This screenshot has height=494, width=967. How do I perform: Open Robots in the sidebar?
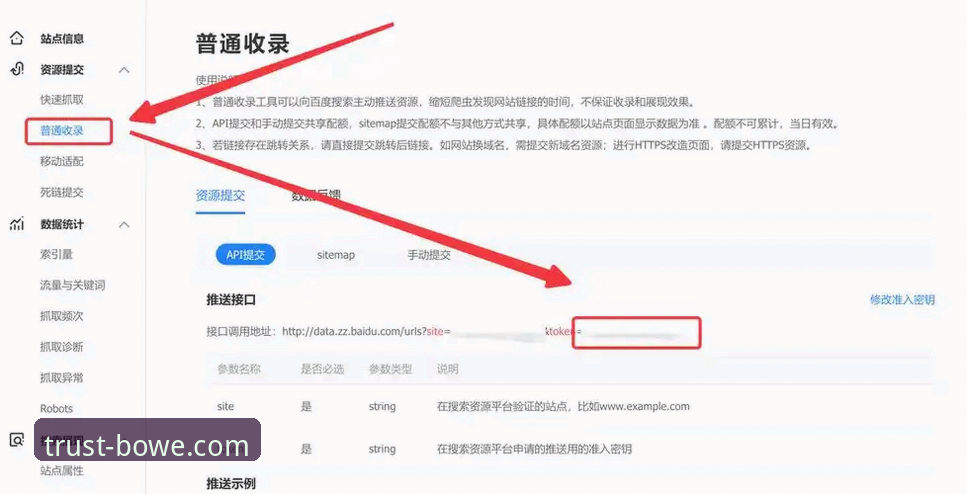56,408
